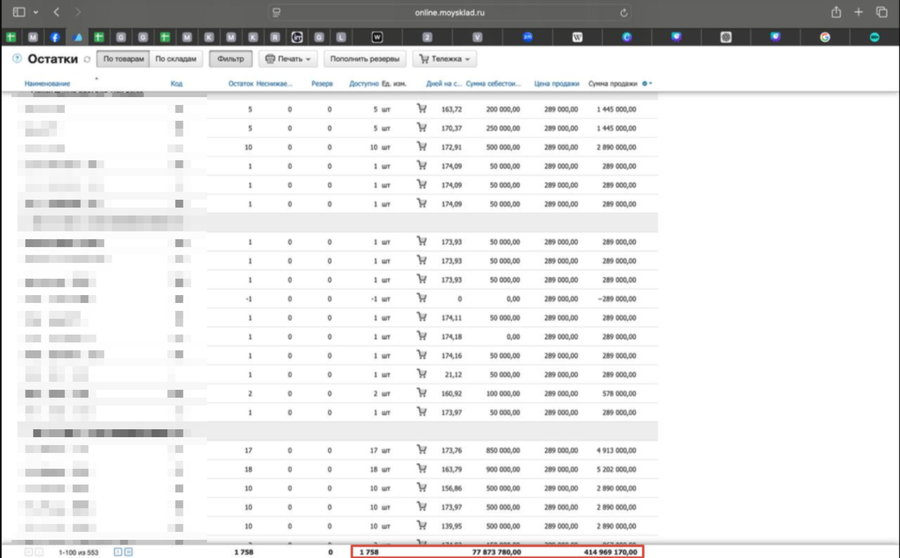Viewport: 900px width, 558px height.
Task: Sort by Код column
Action: [x=176, y=84]
